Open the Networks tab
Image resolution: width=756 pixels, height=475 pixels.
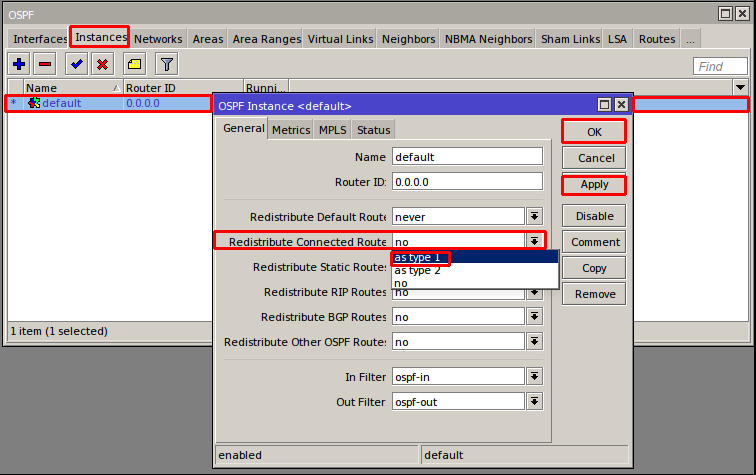(158, 39)
